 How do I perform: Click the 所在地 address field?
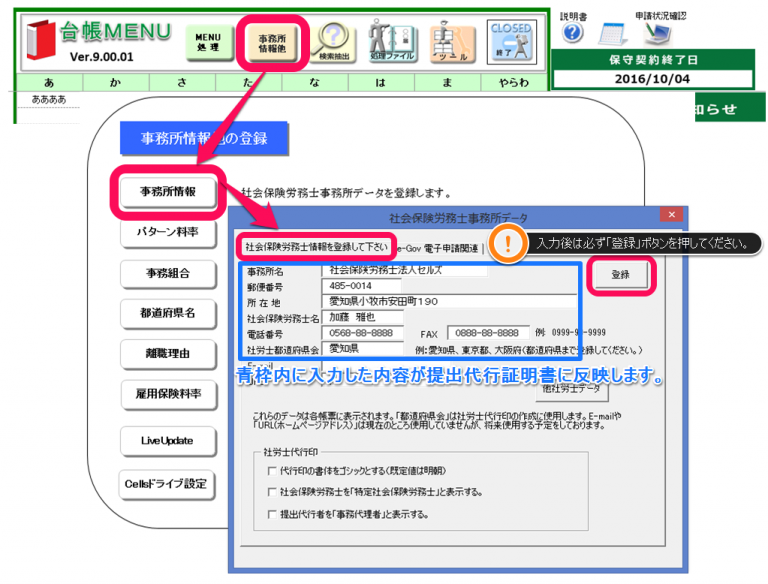click(450, 301)
